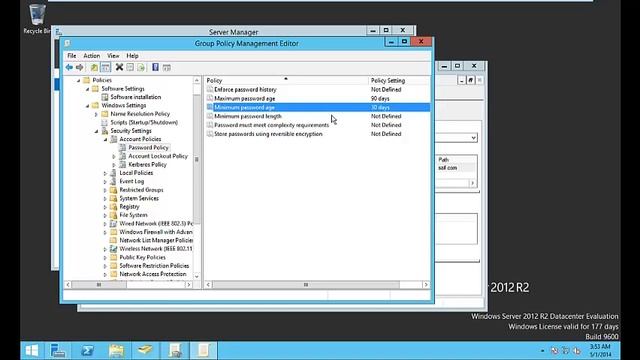Sort by the Policy Setting column header
This screenshot has height=360, width=640.
pos(399,80)
